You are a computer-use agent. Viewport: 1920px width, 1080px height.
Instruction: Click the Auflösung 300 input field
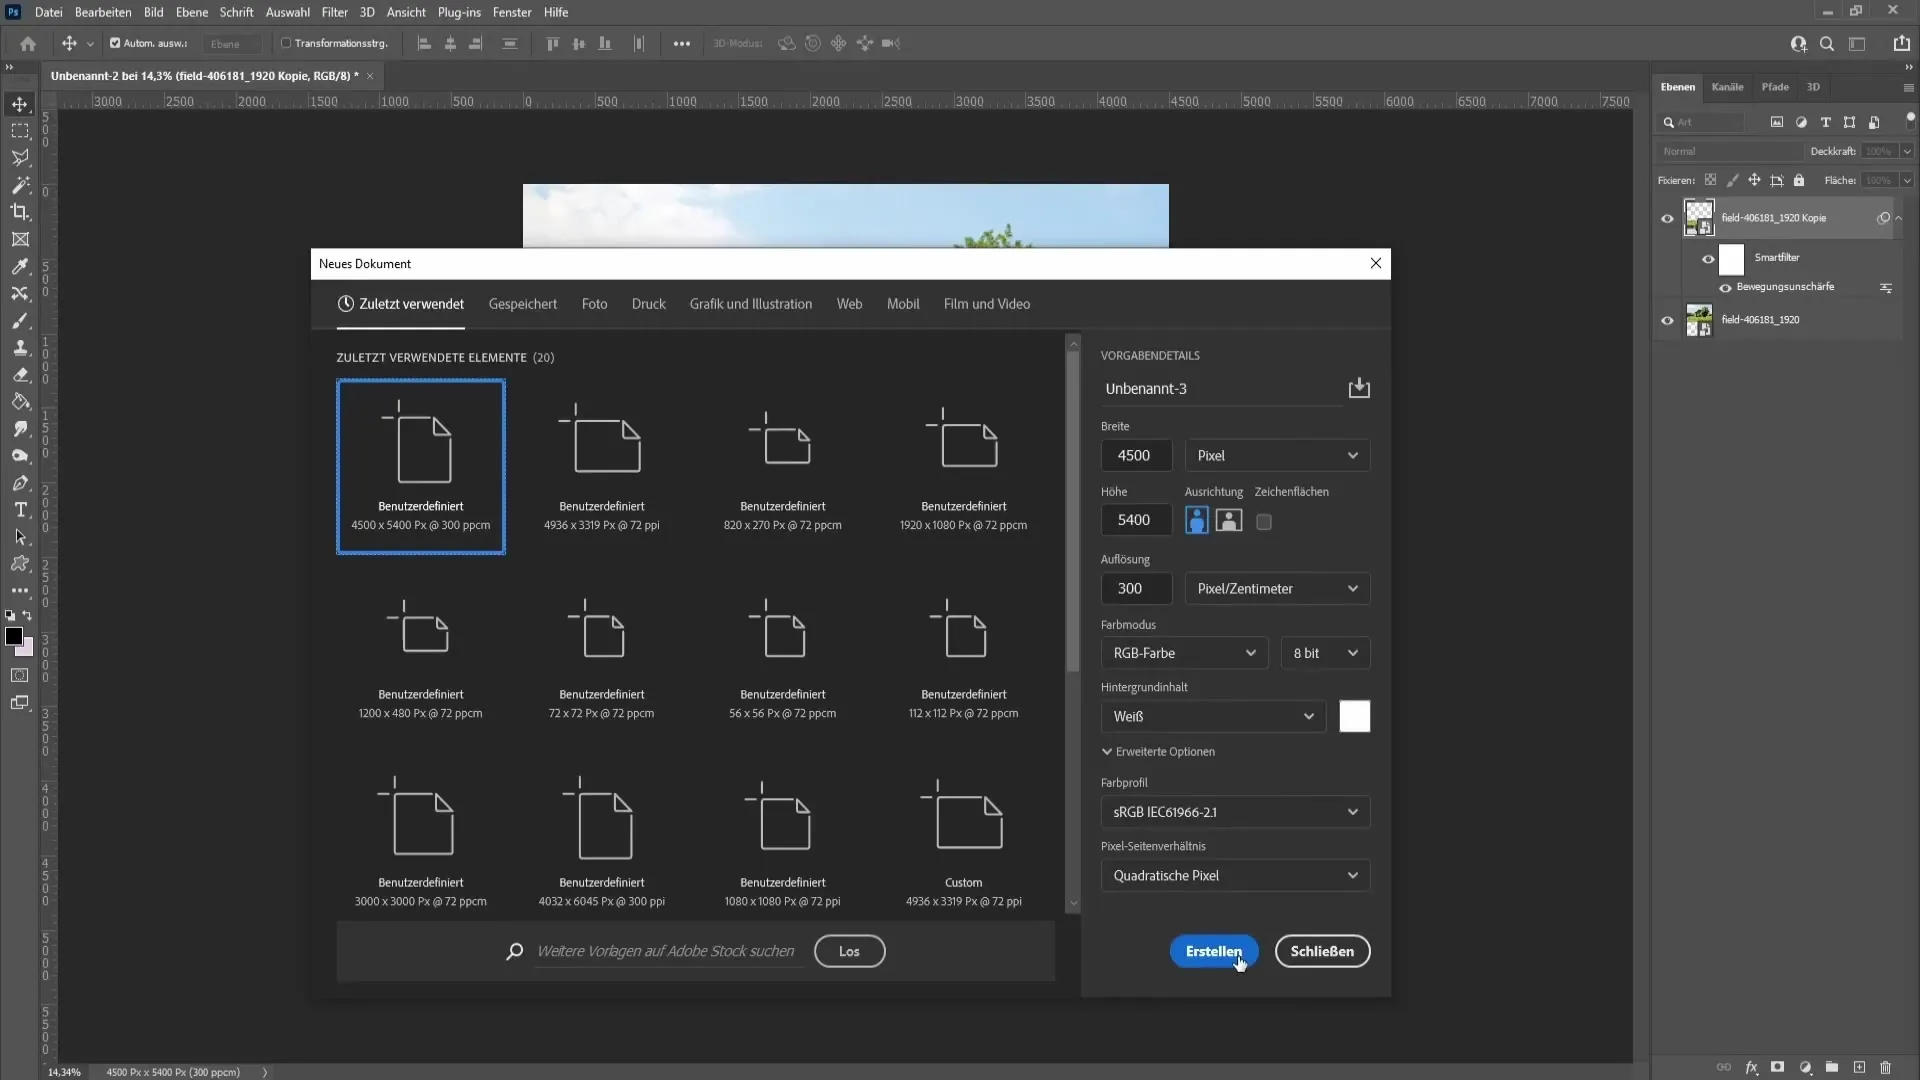[x=1136, y=588]
